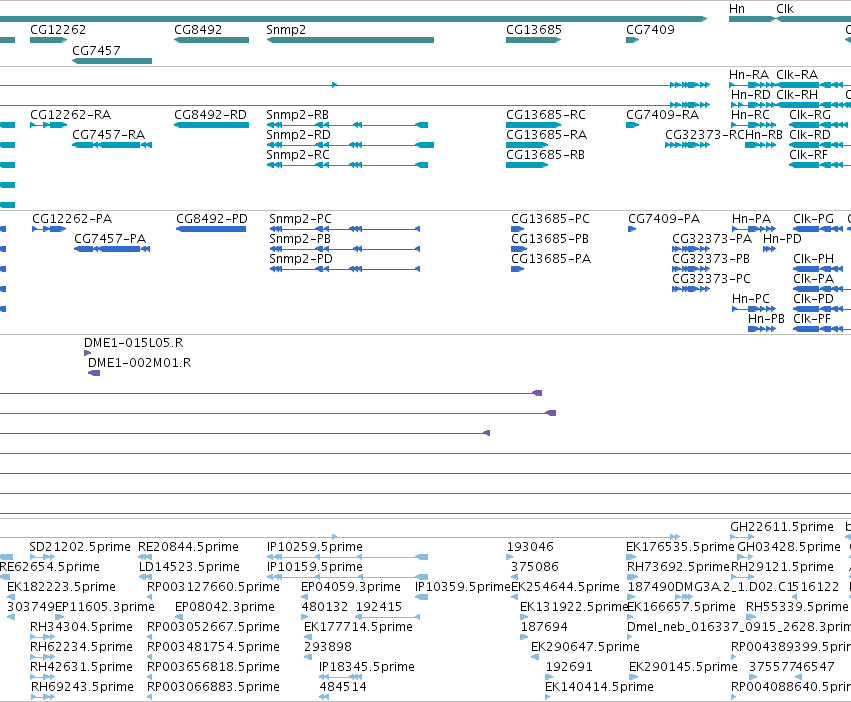The height and width of the screenshot is (702, 851).
Task: Select protein CG12262-PA
Action: tap(72, 219)
